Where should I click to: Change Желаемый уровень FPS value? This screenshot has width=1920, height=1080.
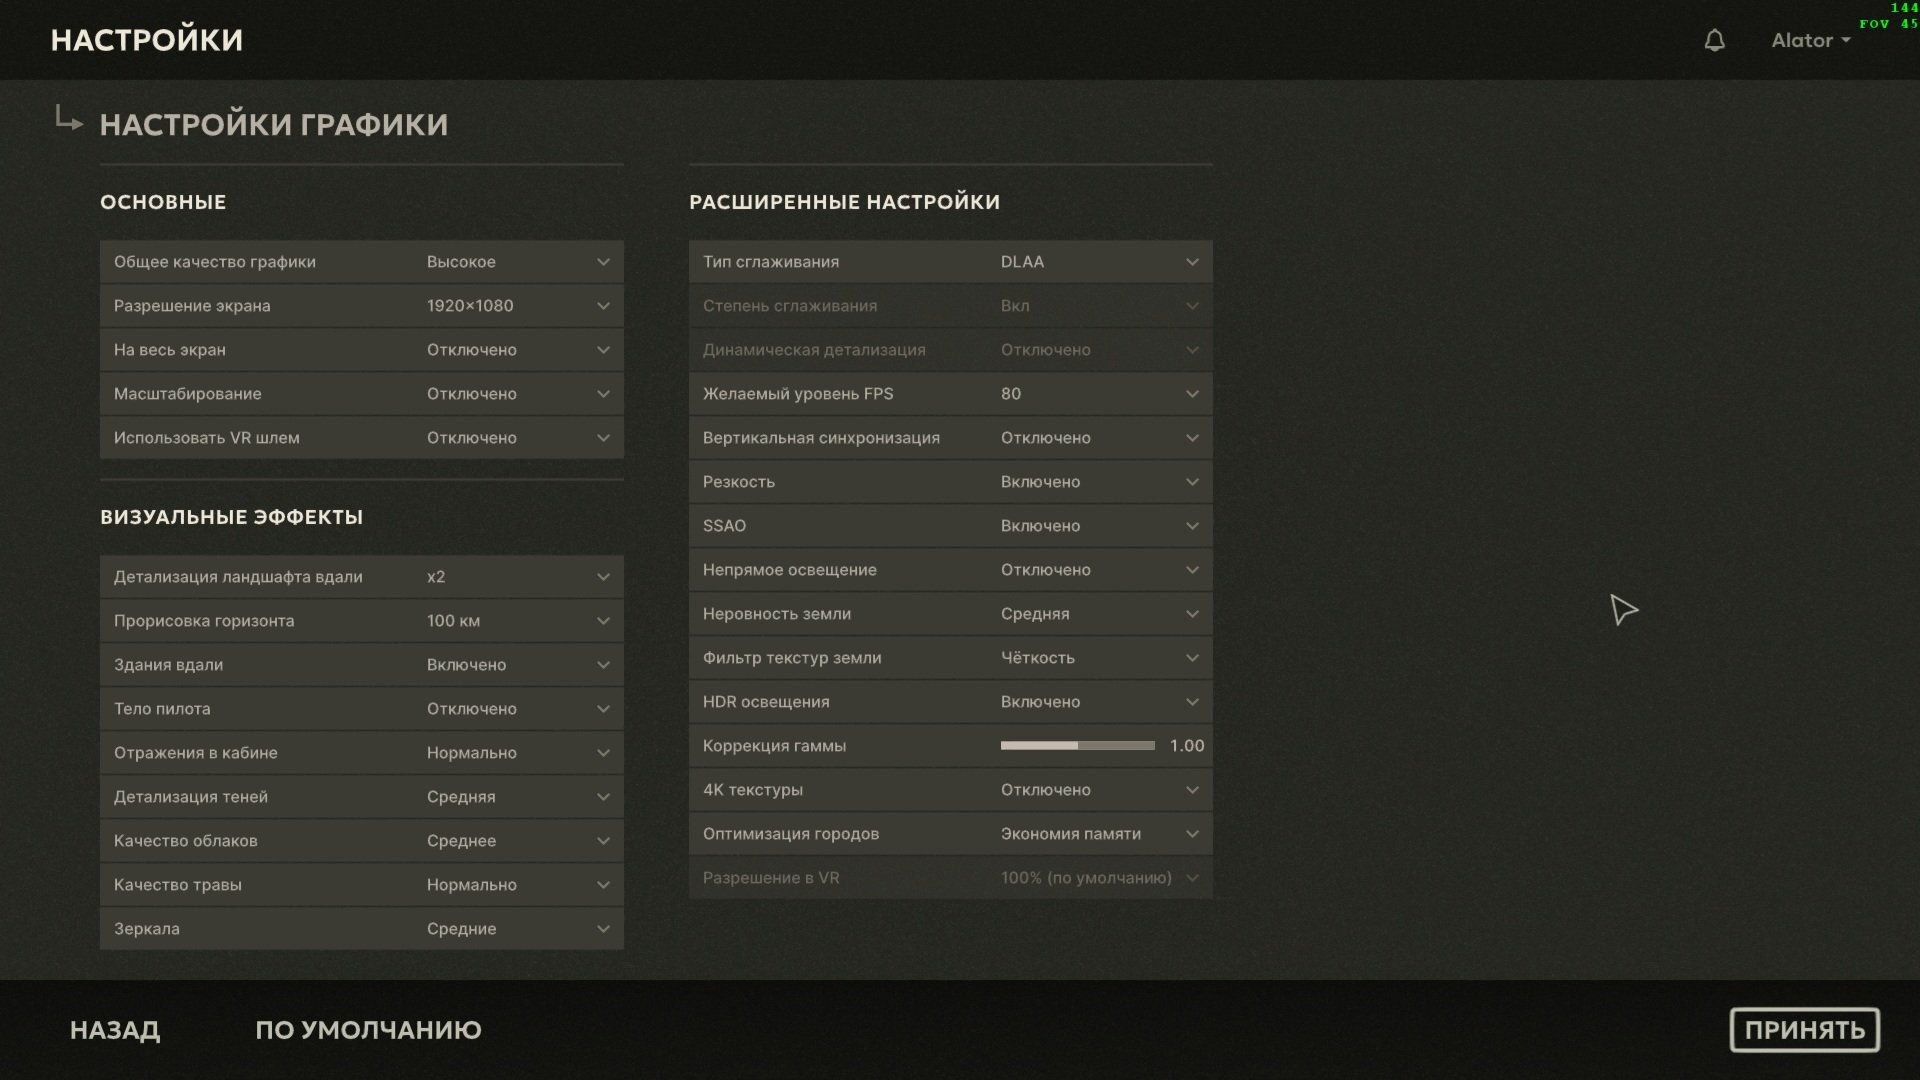coord(951,394)
